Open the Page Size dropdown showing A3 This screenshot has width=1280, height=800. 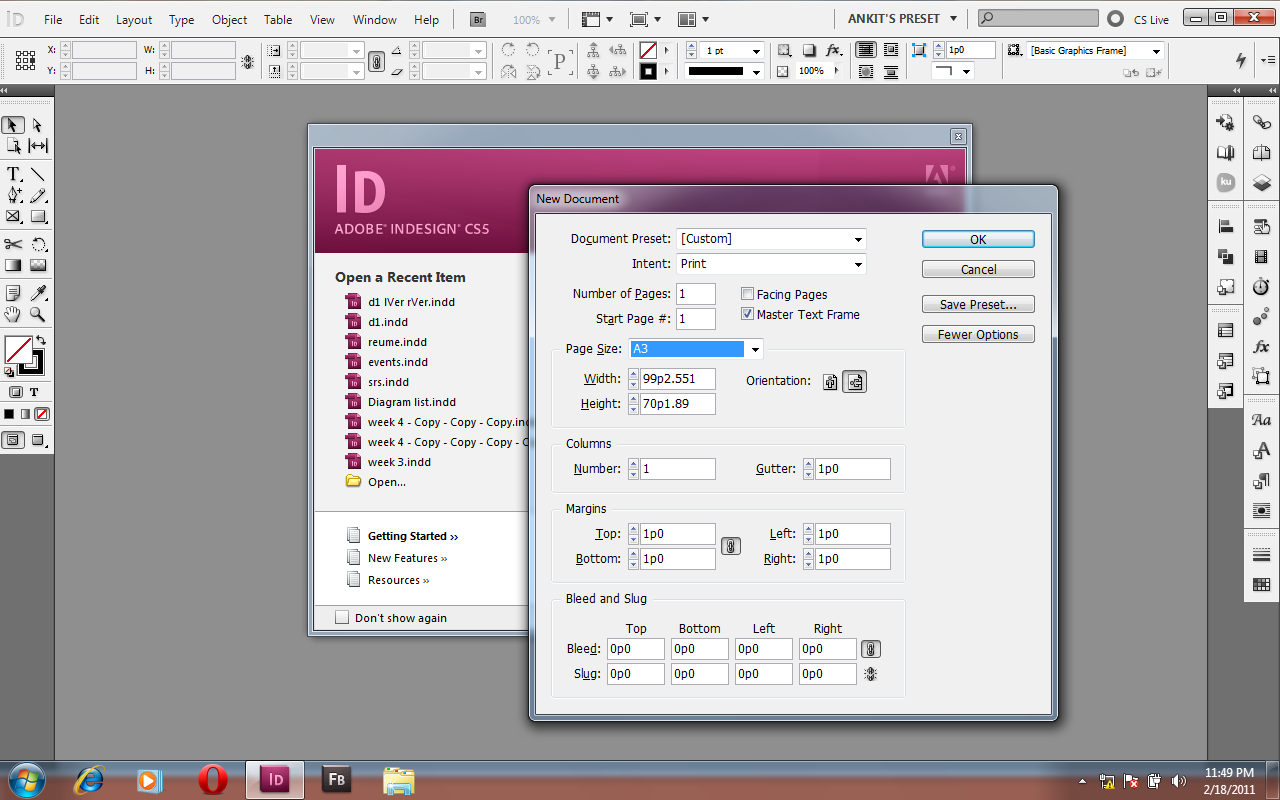point(696,349)
